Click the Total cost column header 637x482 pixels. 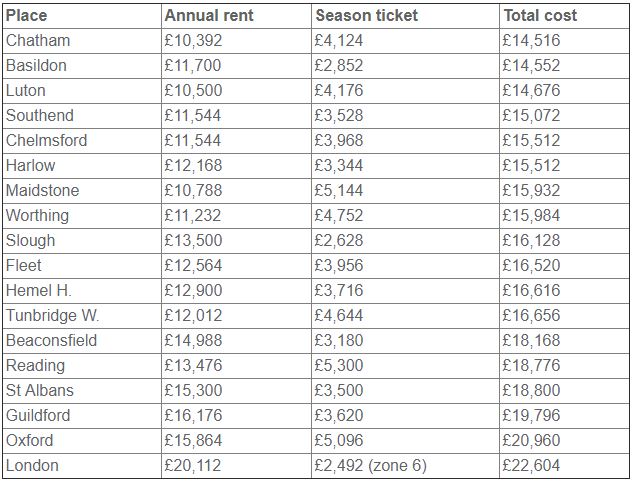pyautogui.click(x=540, y=15)
